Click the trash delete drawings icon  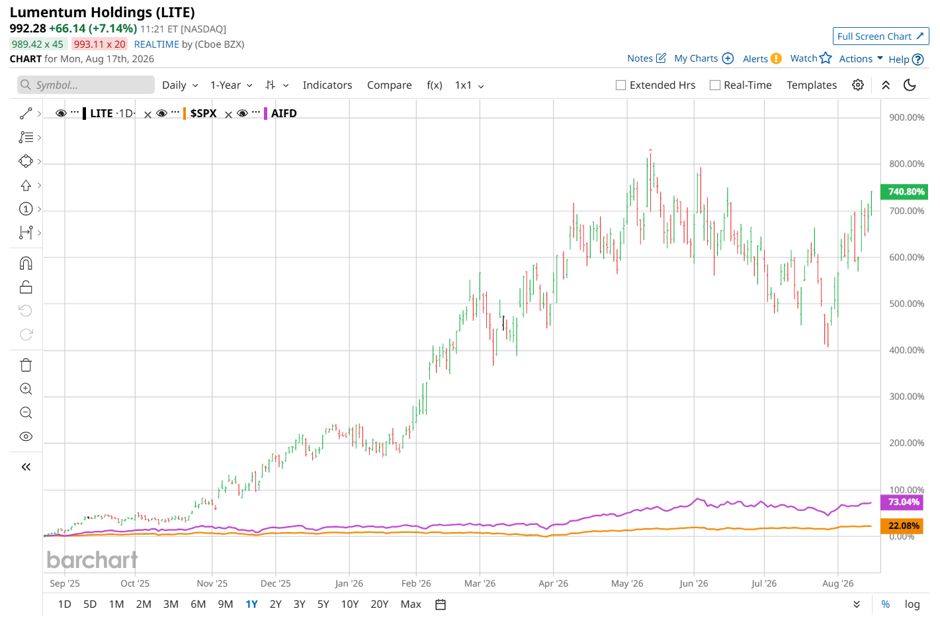(26, 365)
